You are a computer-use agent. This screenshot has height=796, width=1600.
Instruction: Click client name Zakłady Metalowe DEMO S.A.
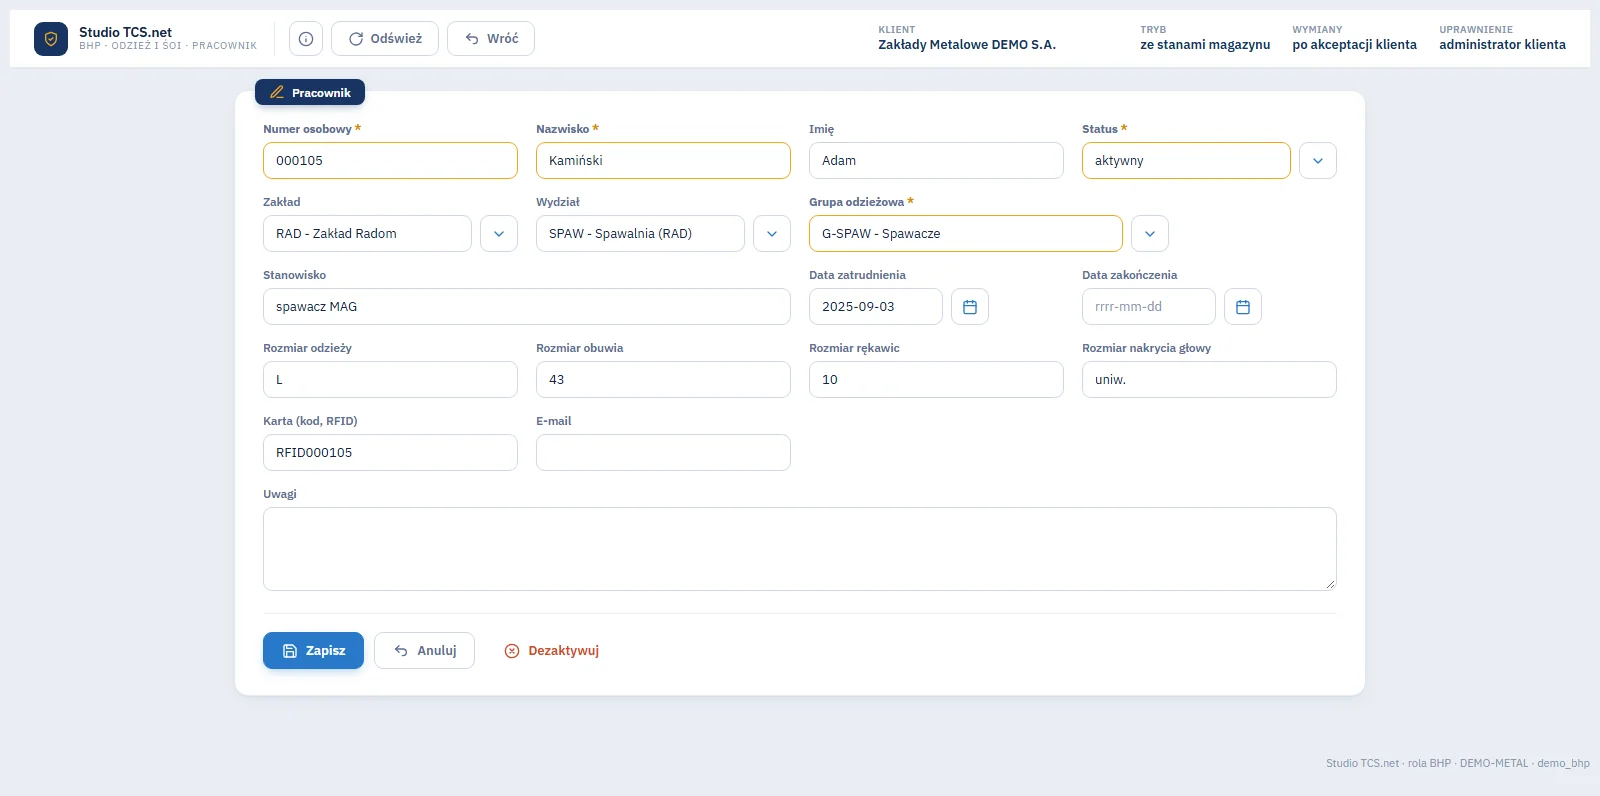click(x=967, y=45)
